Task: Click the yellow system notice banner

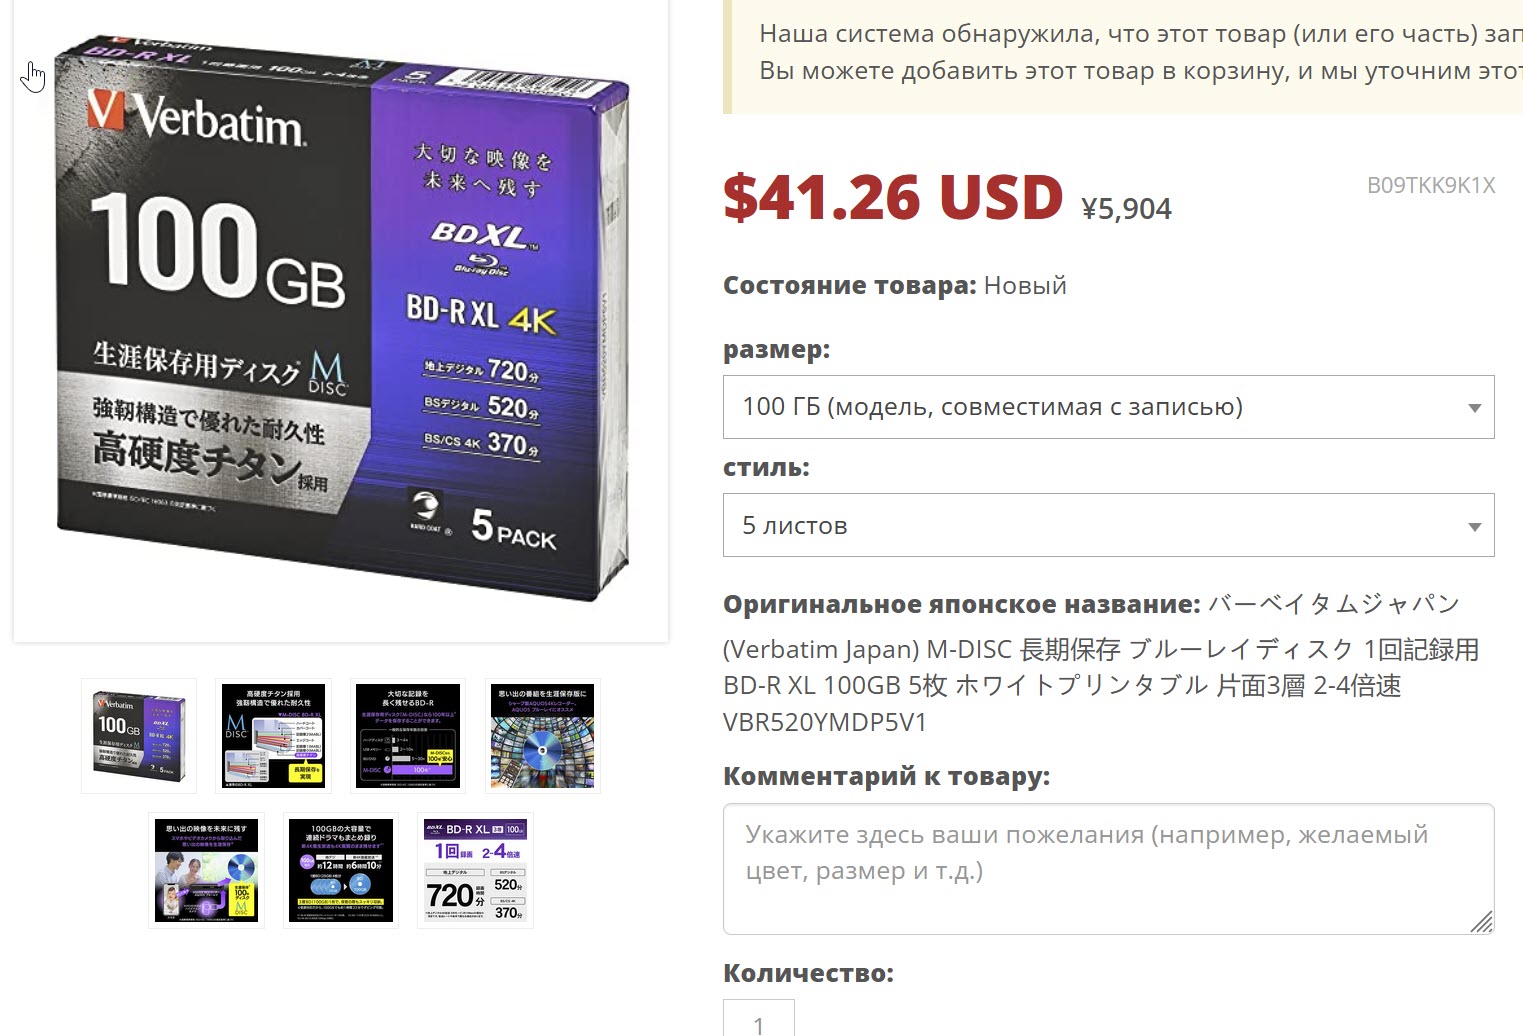Action: [x=1123, y=56]
